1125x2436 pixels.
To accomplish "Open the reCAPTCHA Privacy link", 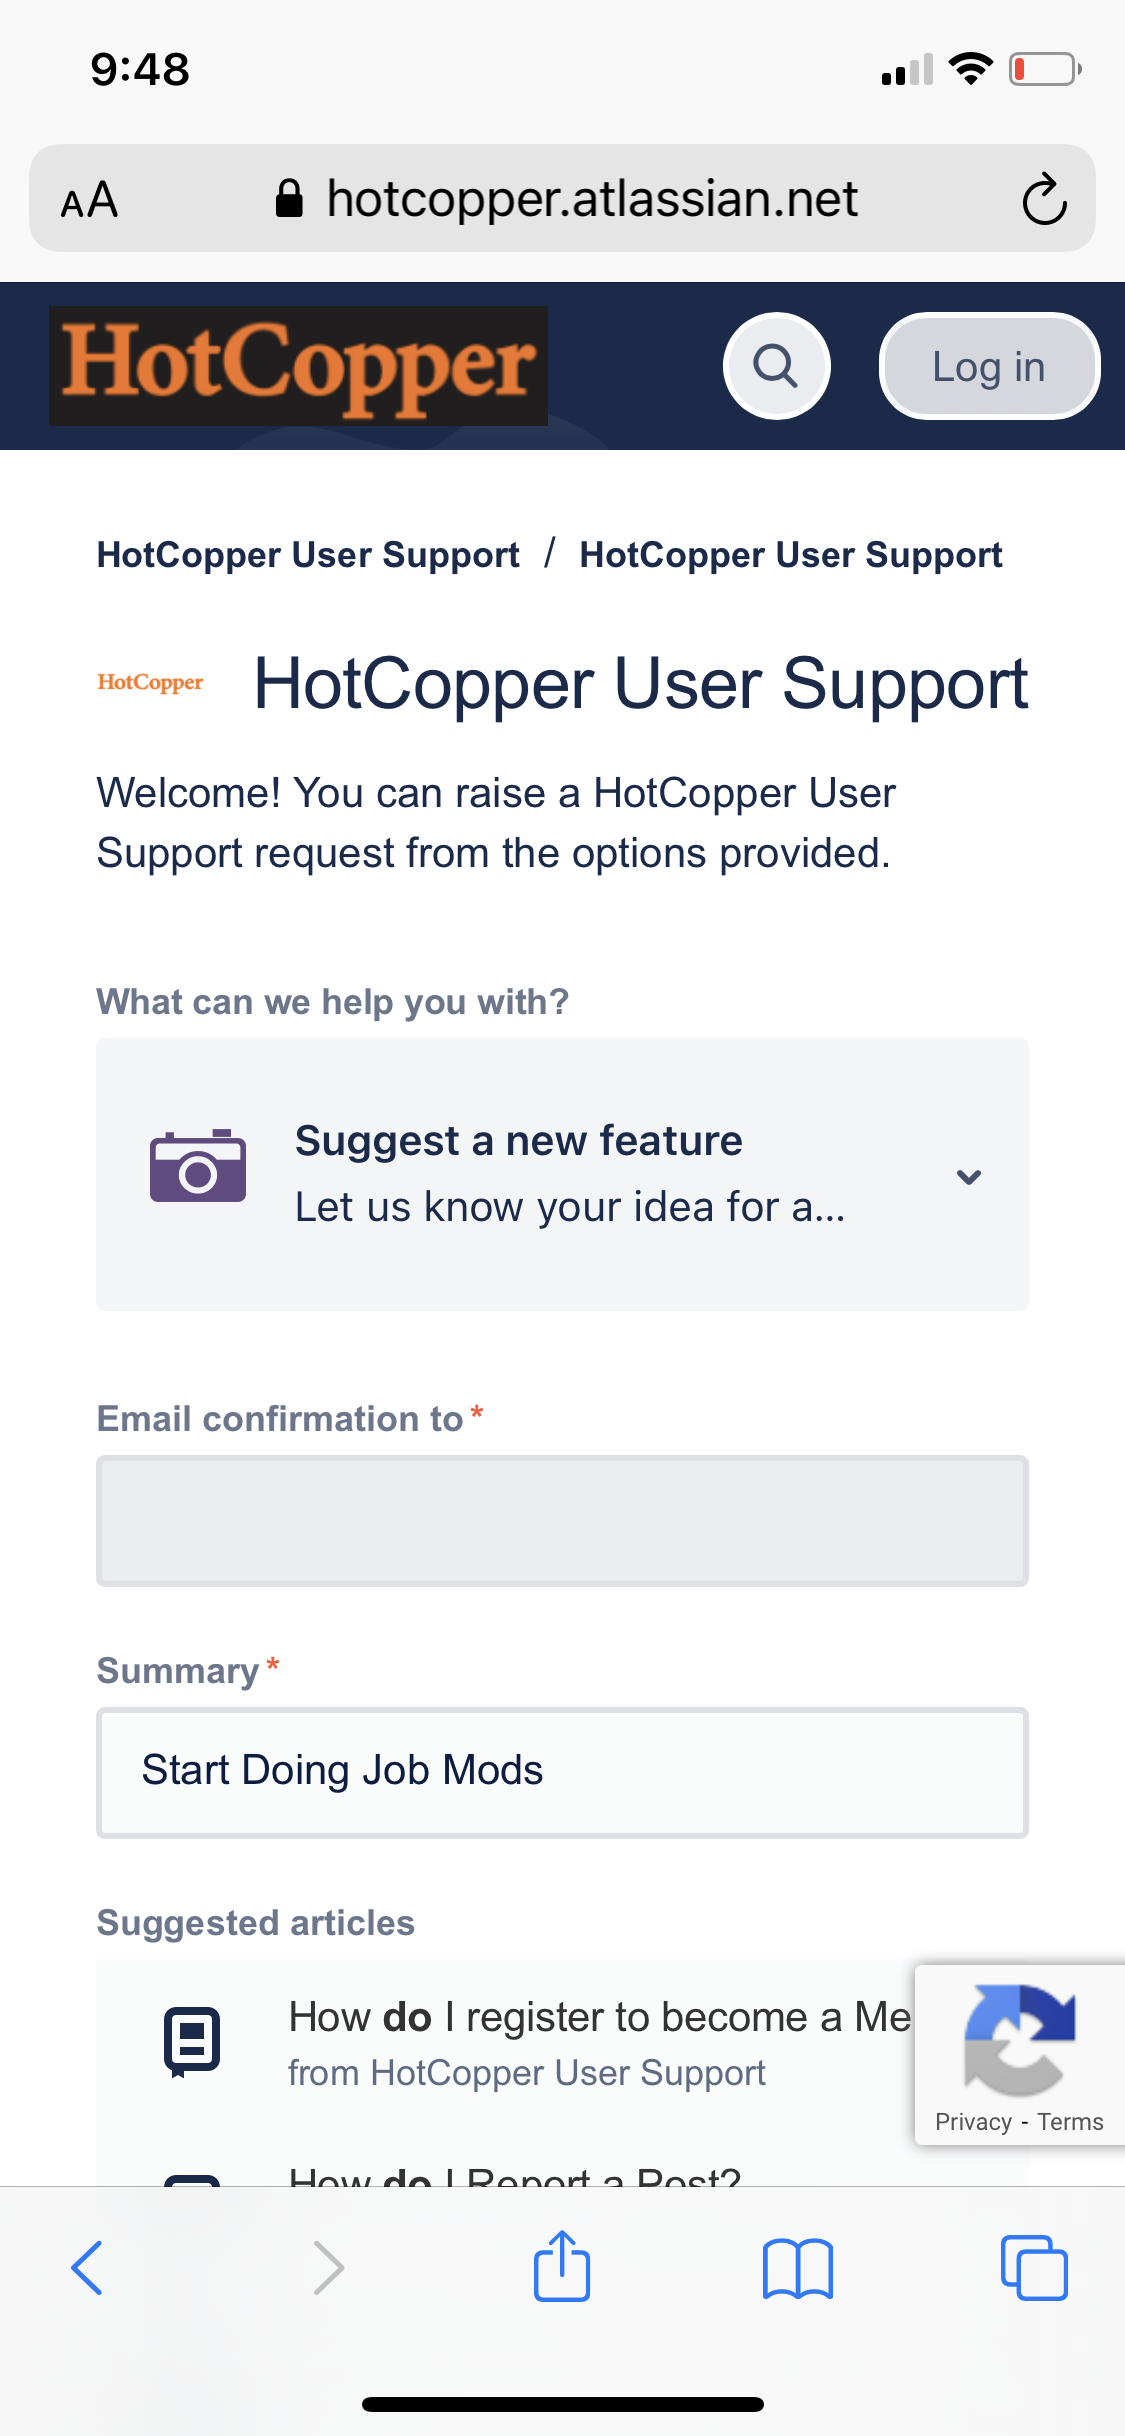I will (973, 2122).
